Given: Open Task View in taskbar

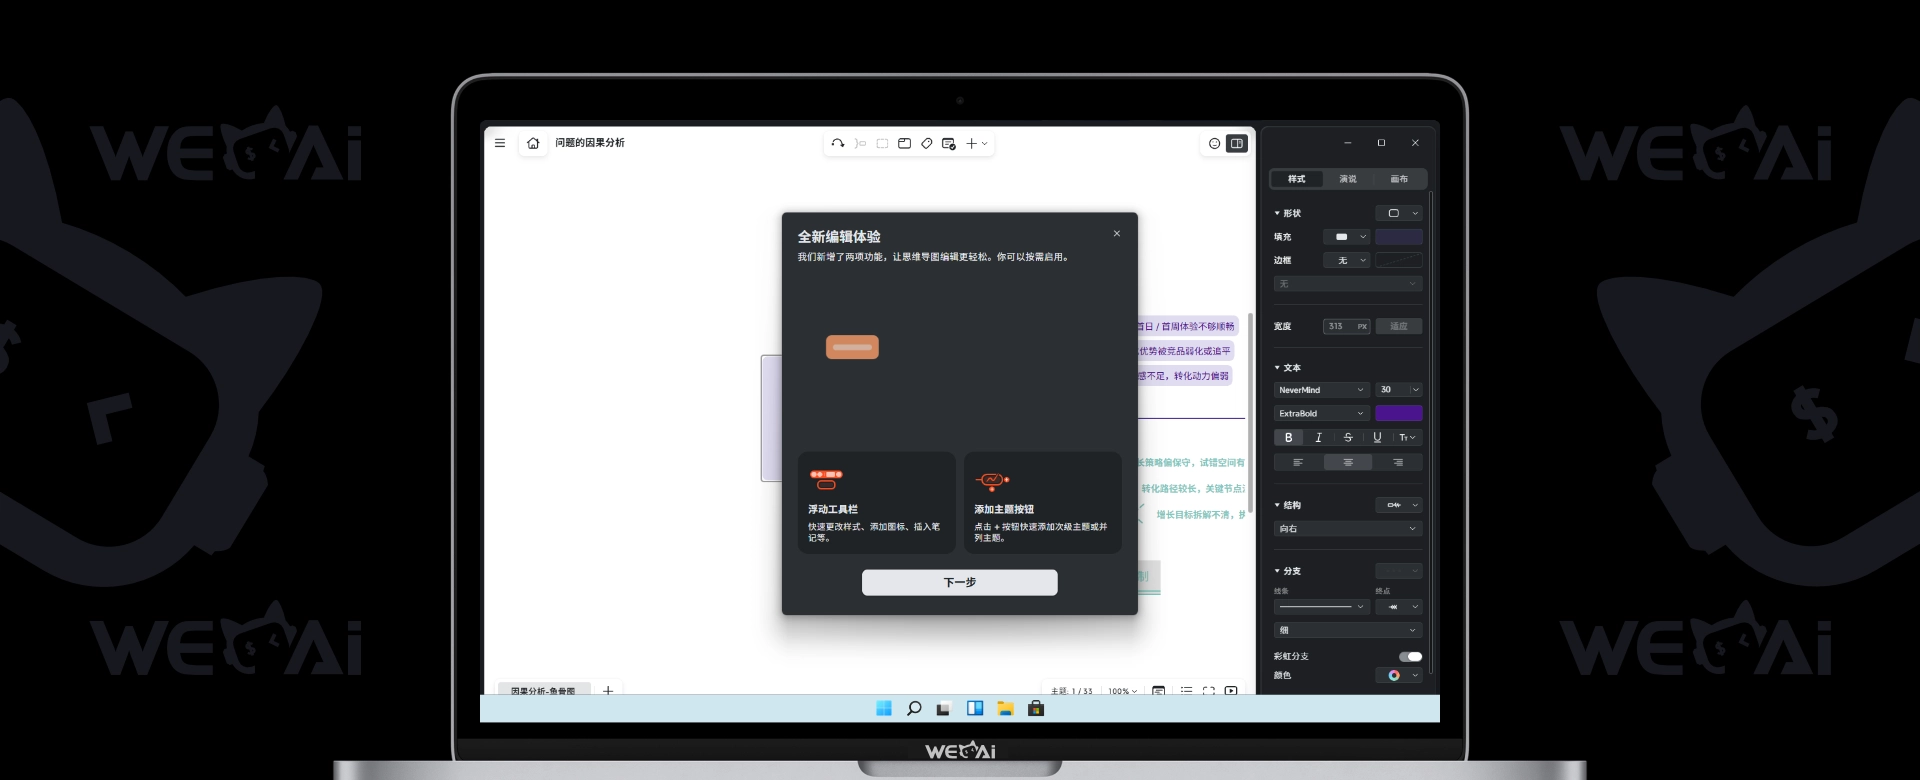Looking at the screenshot, I should (x=943, y=709).
